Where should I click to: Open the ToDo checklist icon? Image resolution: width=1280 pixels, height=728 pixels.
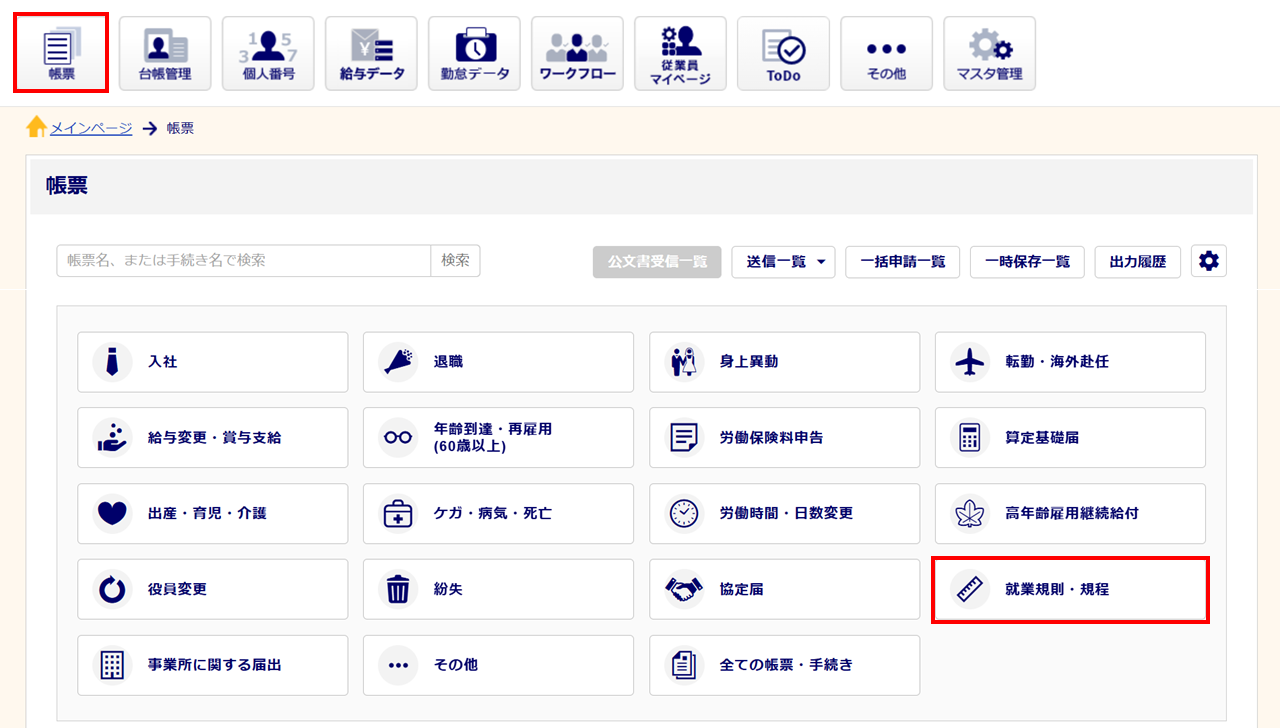783,53
